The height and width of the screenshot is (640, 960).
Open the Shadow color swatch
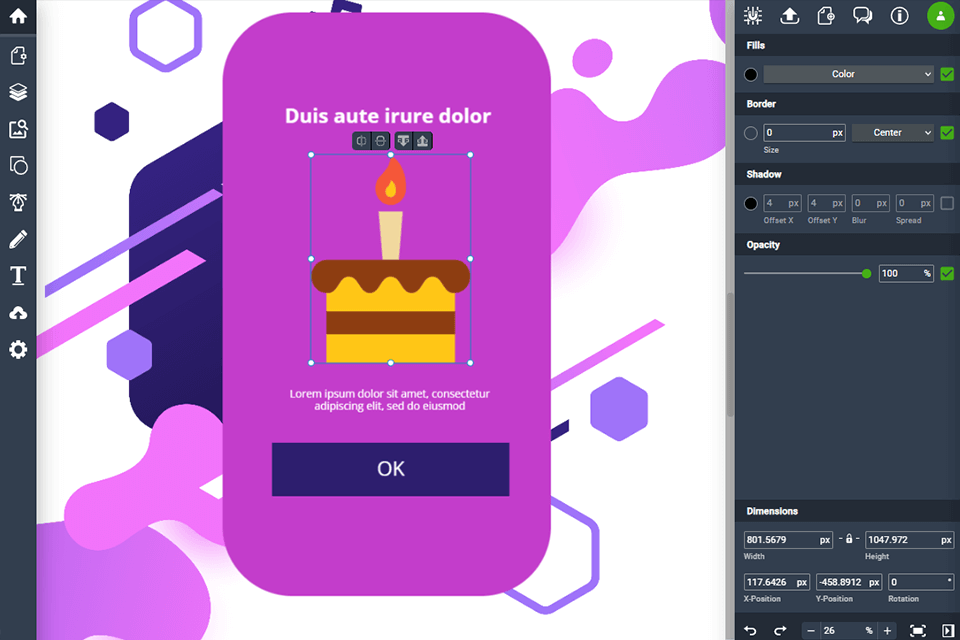(751, 203)
